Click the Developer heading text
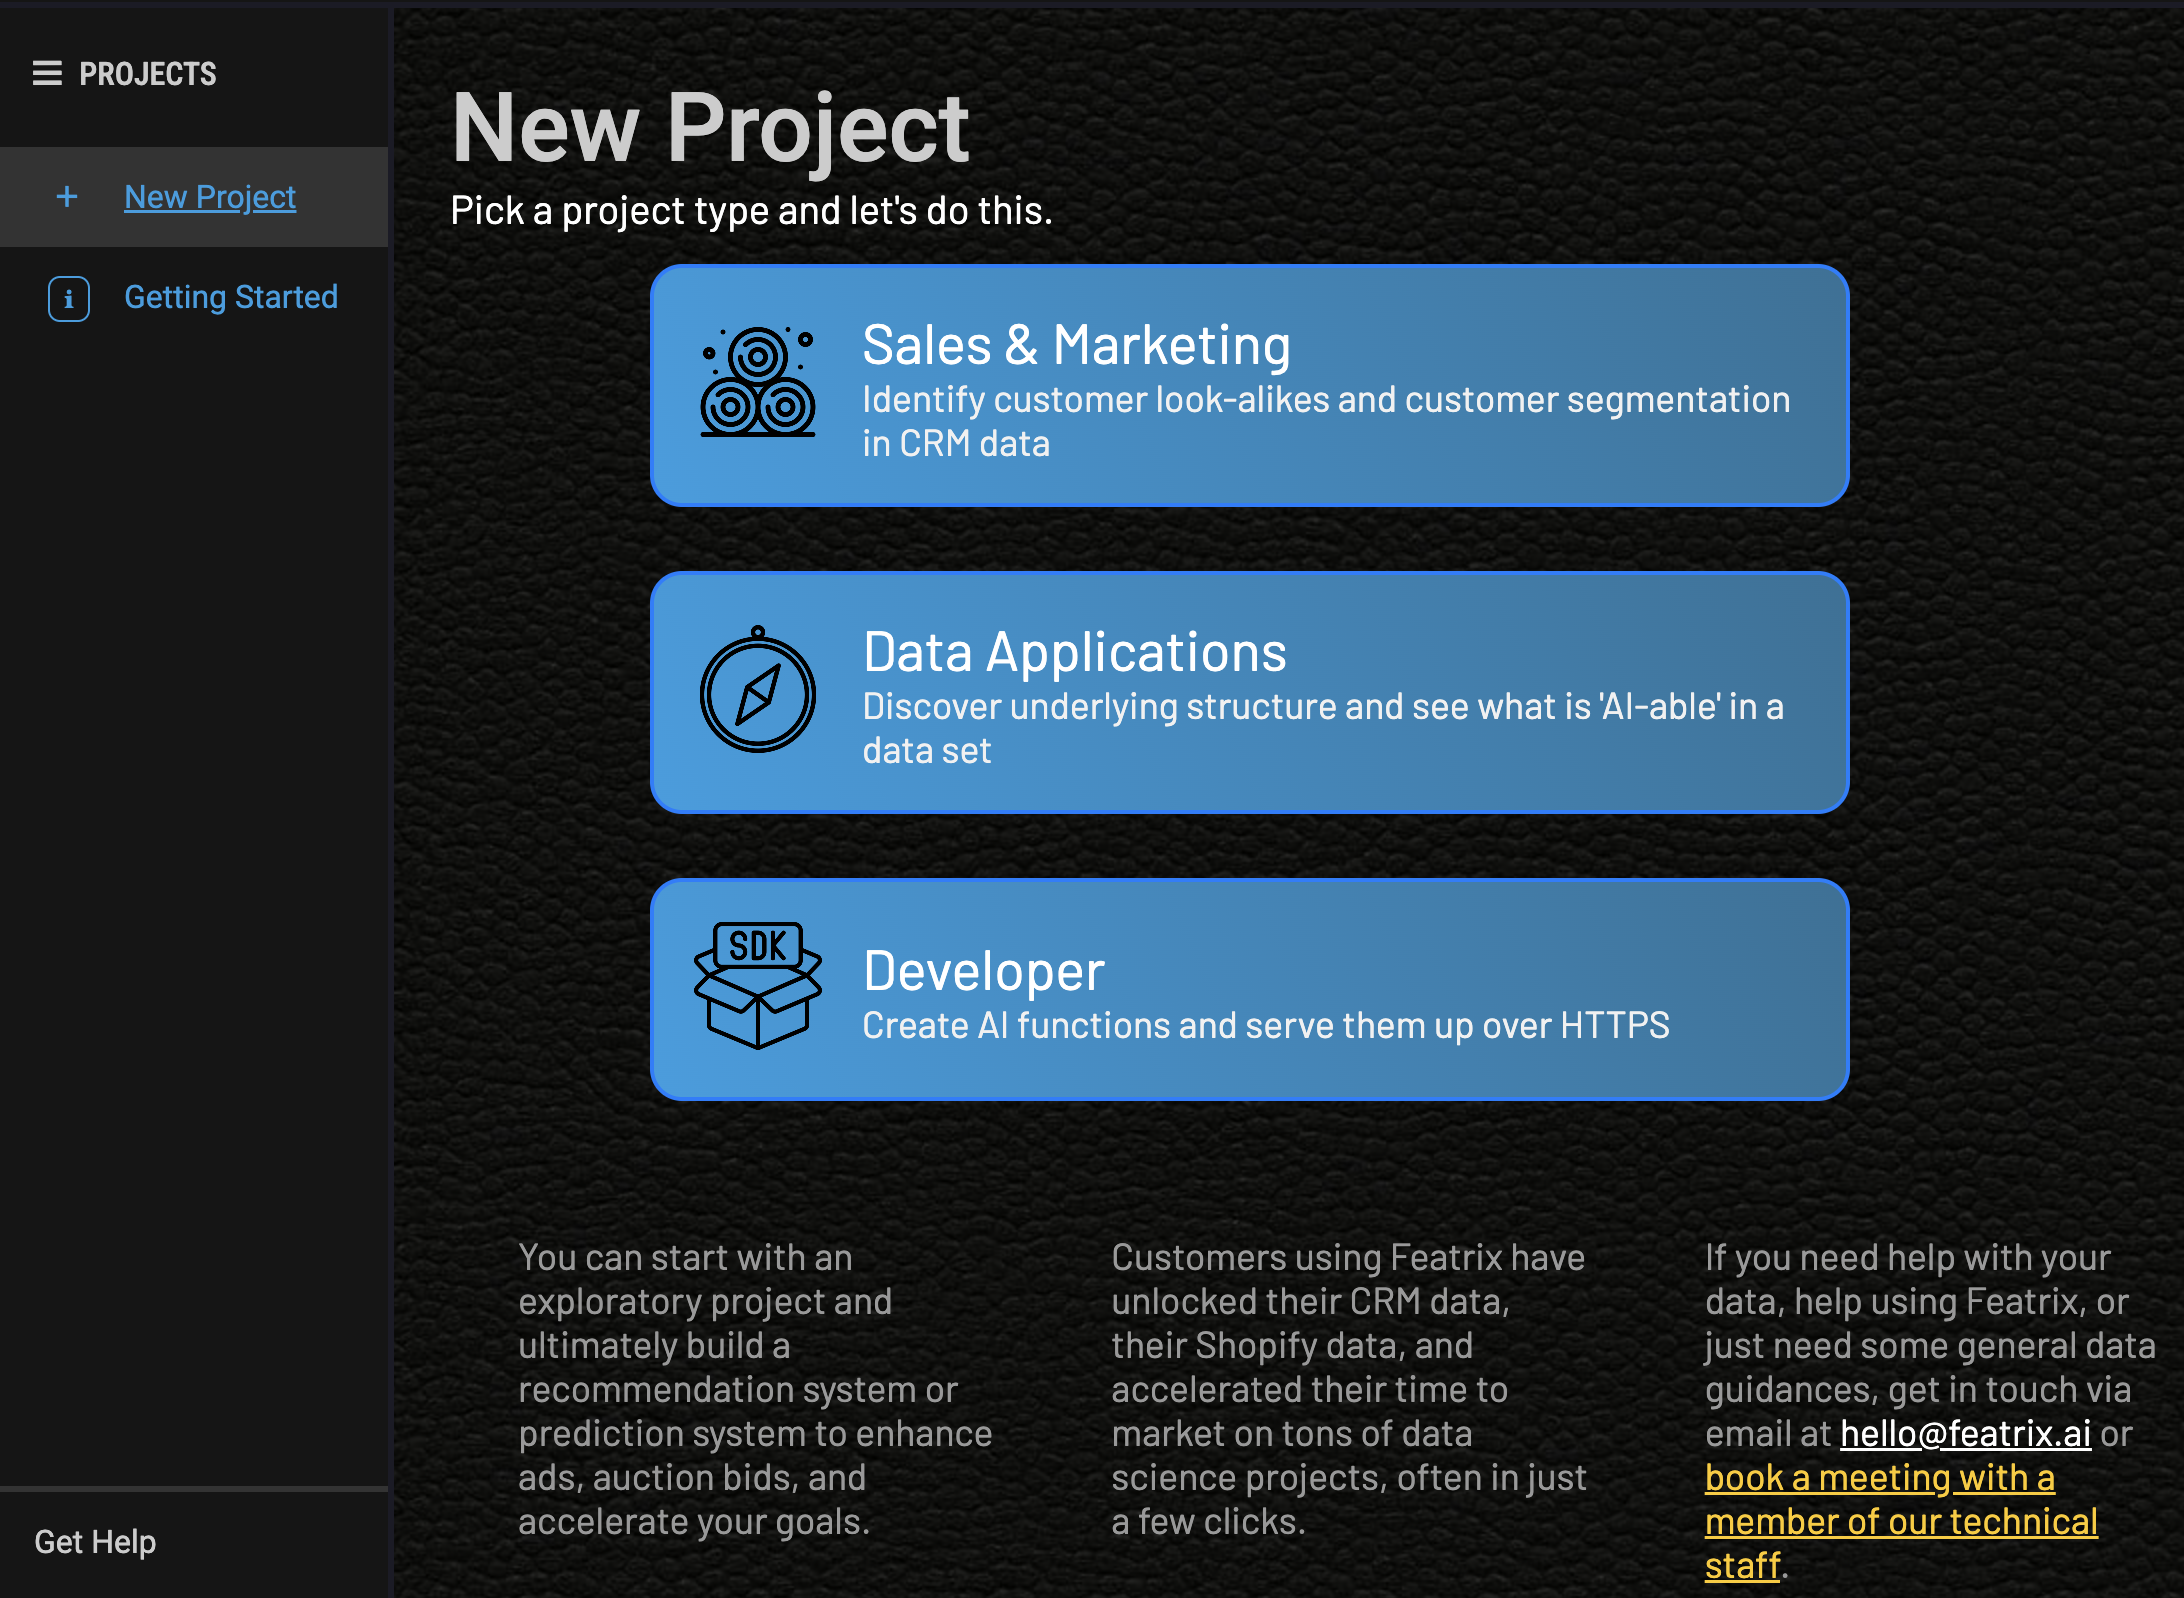Image resolution: width=2184 pixels, height=1598 pixels. pyautogui.click(x=983, y=971)
